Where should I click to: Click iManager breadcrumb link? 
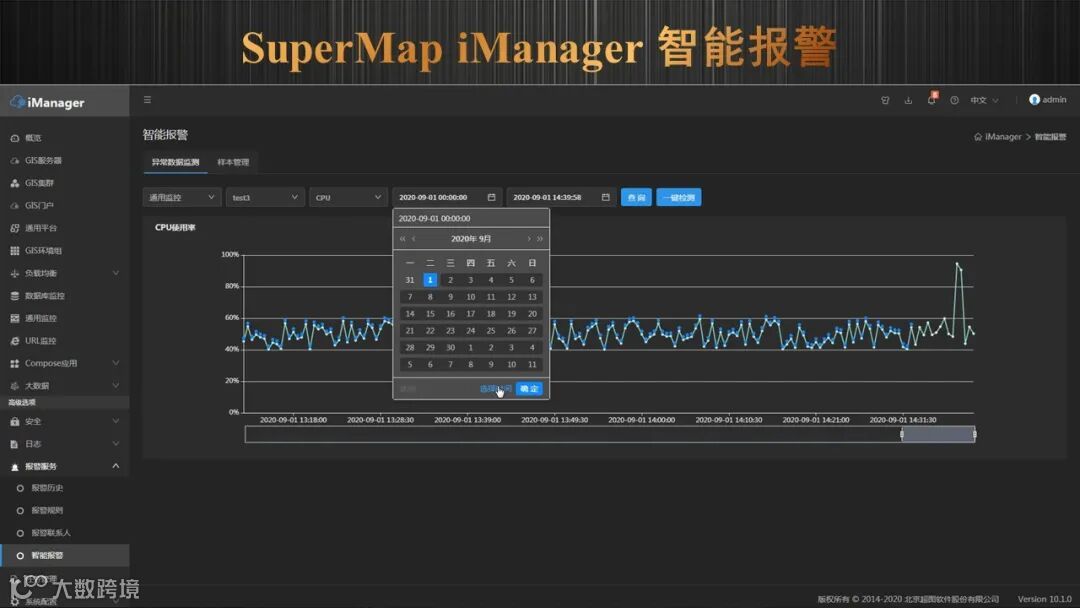tap(1003, 136)
